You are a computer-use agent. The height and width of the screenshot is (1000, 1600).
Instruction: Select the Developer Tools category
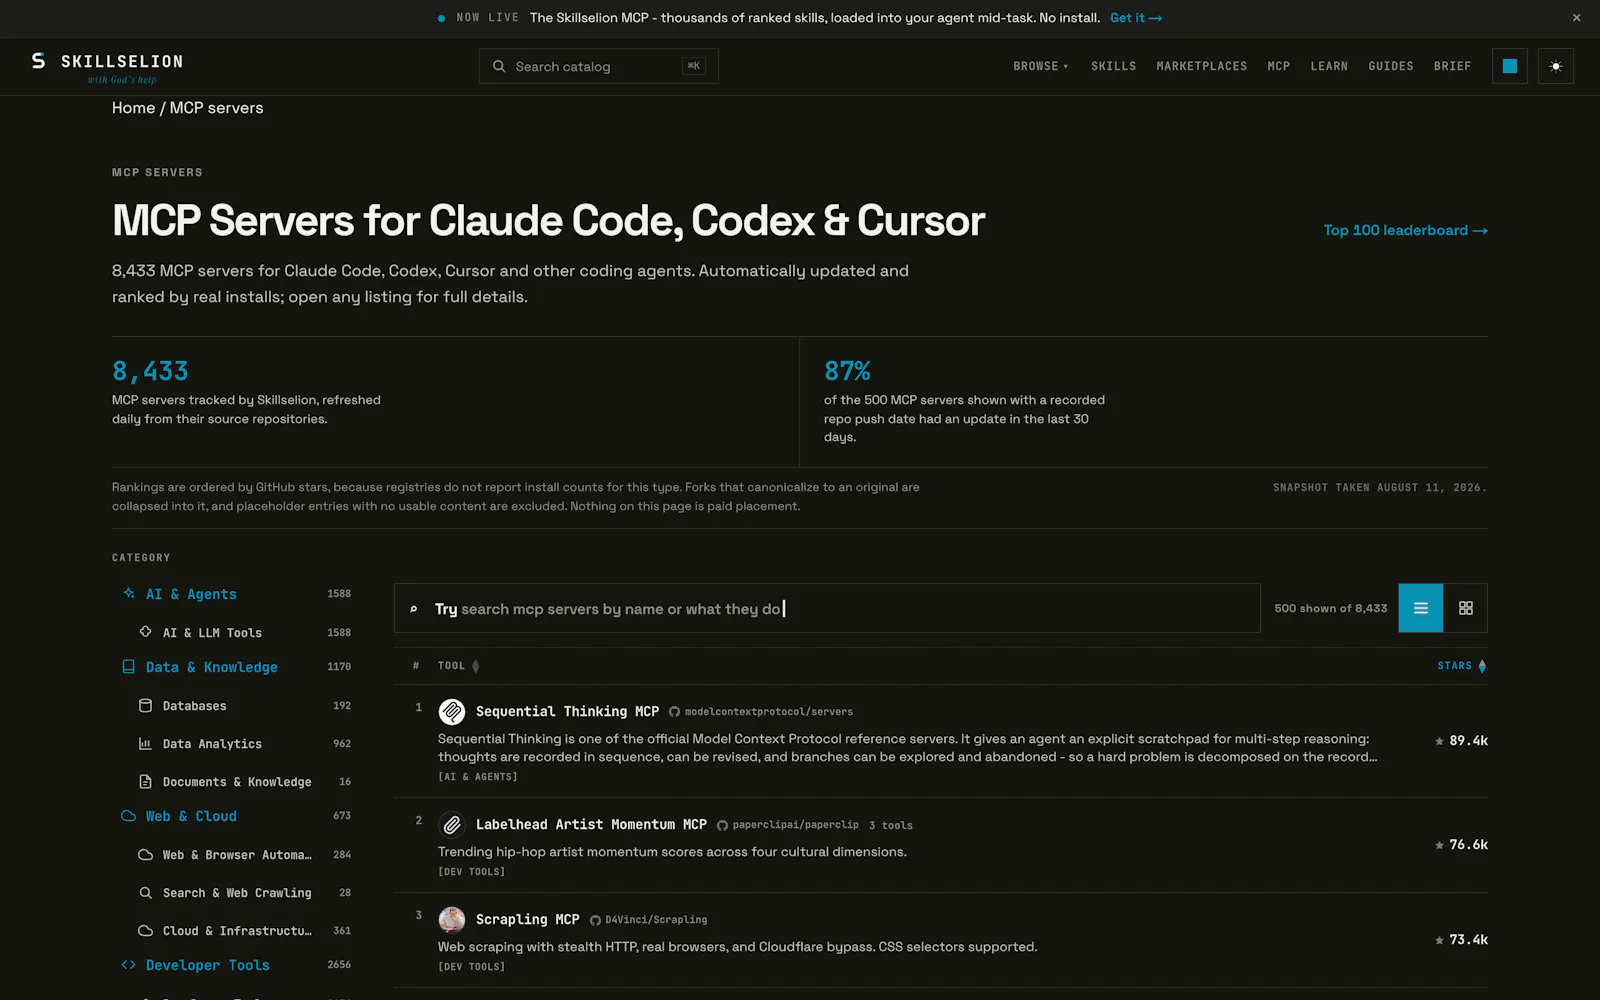pos(208,965)
